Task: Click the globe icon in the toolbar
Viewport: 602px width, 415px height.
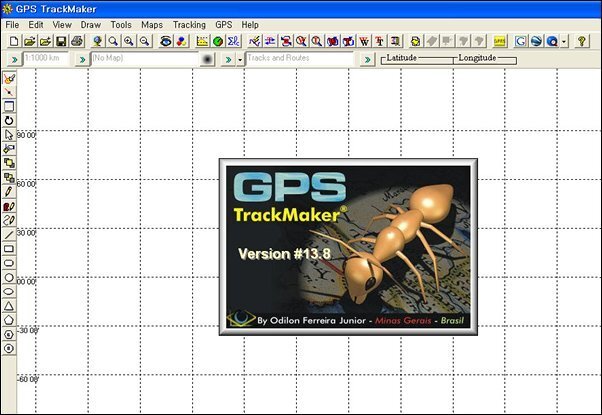Action: tap(97, 41)
